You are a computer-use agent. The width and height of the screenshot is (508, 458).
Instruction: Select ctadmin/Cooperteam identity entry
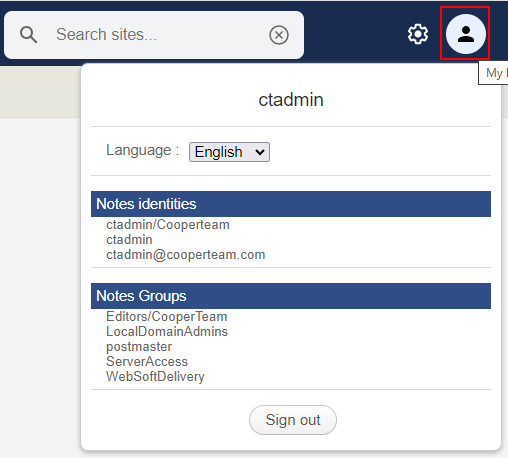pyautogui.click(x=168, y=225)
